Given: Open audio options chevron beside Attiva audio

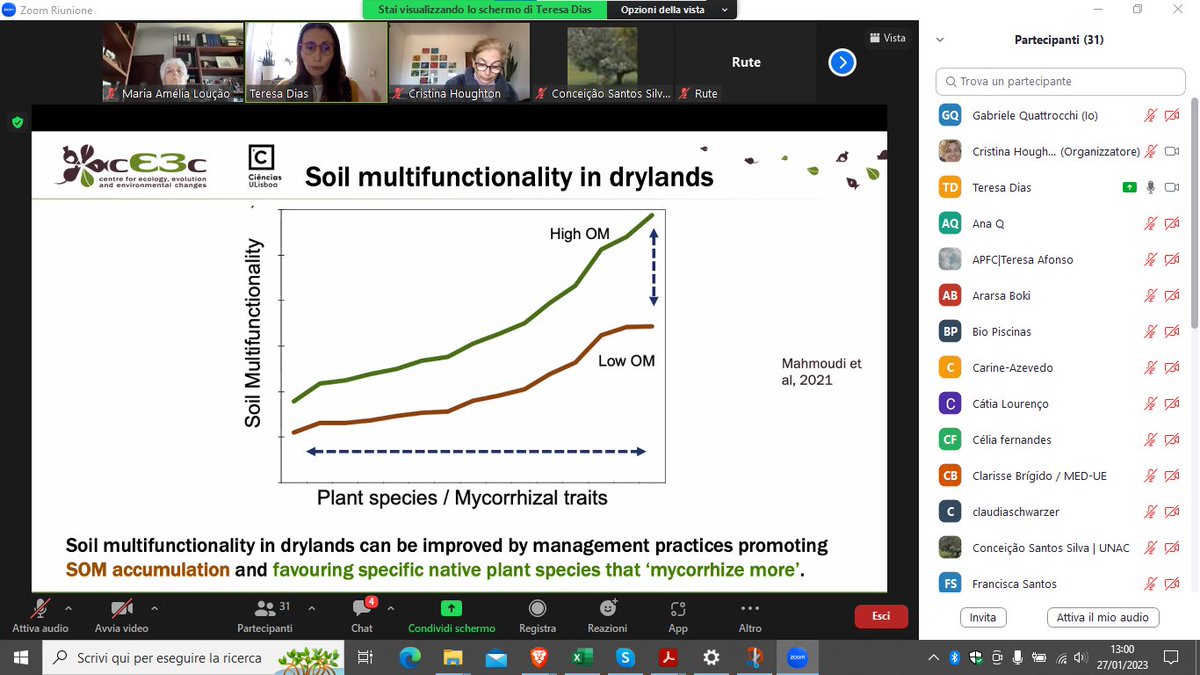Looking at the screenshot, I should coord(68,607).
